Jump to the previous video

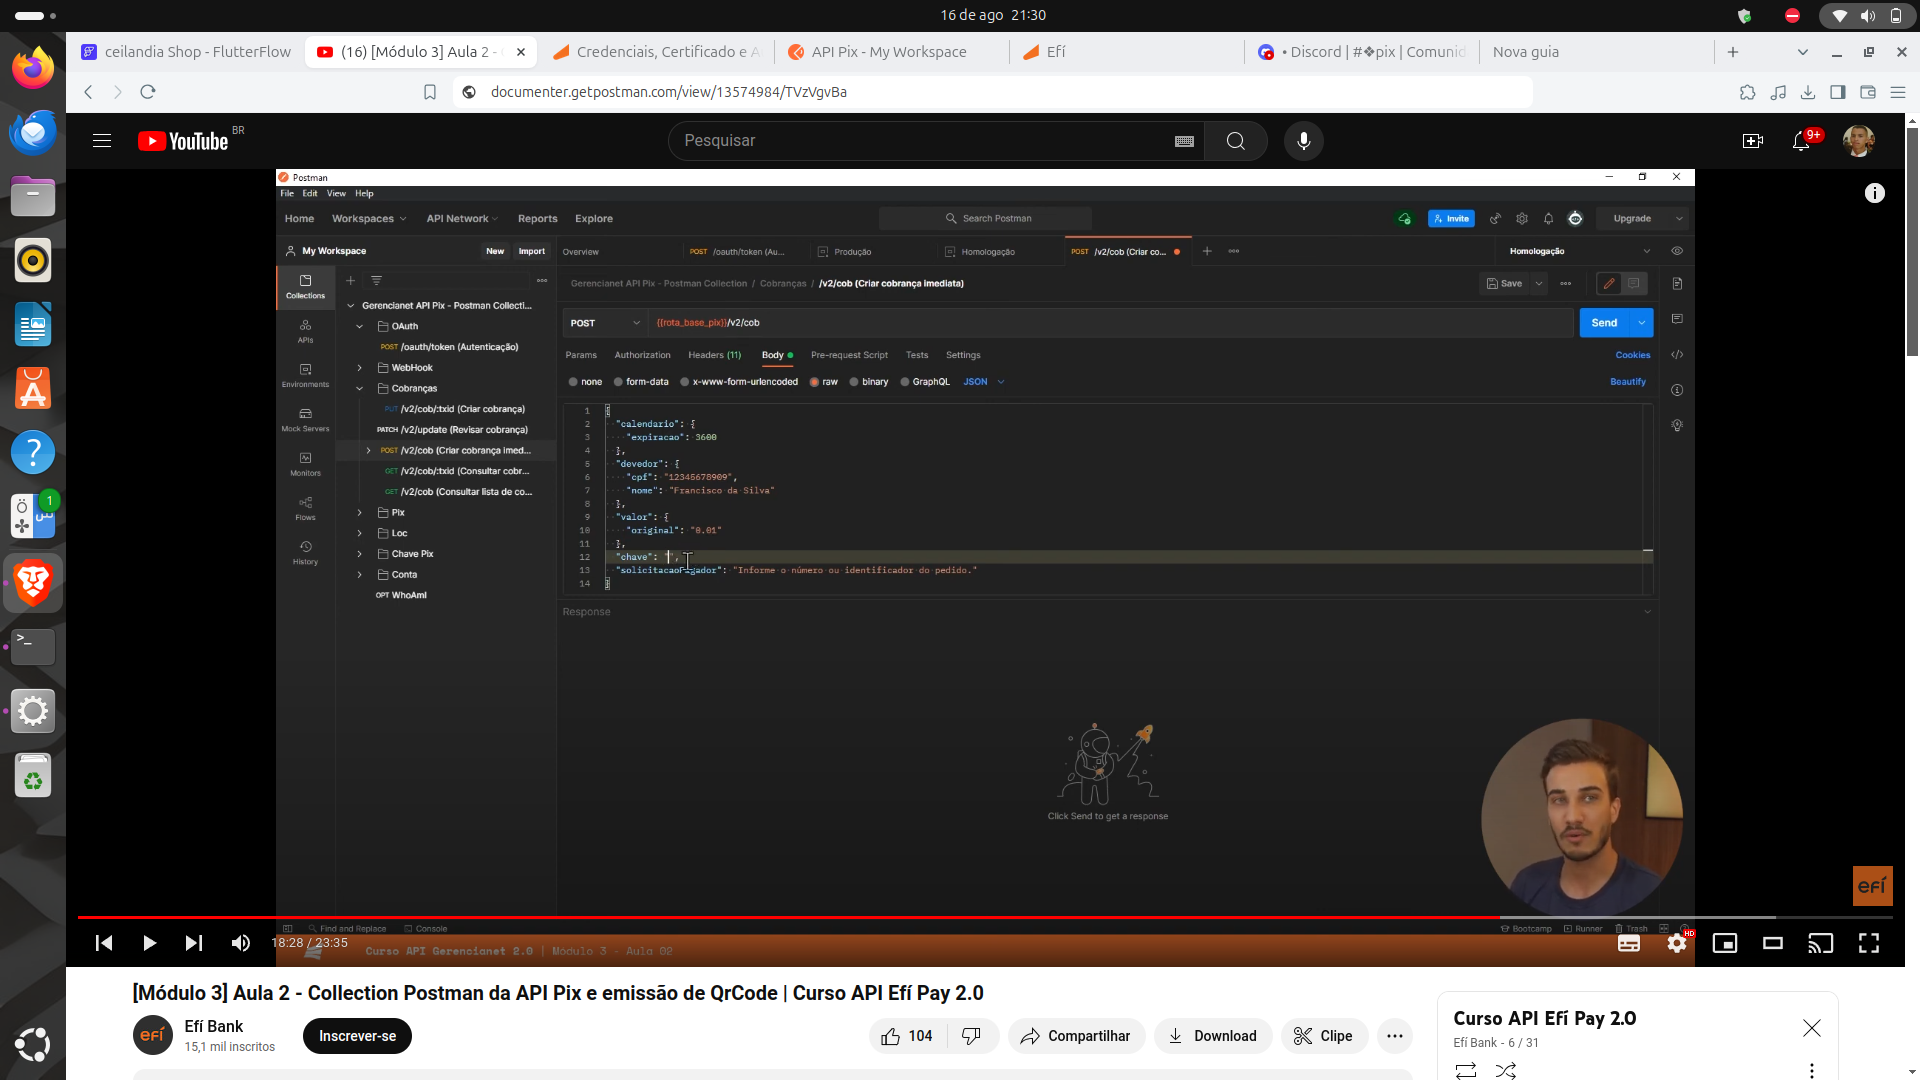point(104,943)
